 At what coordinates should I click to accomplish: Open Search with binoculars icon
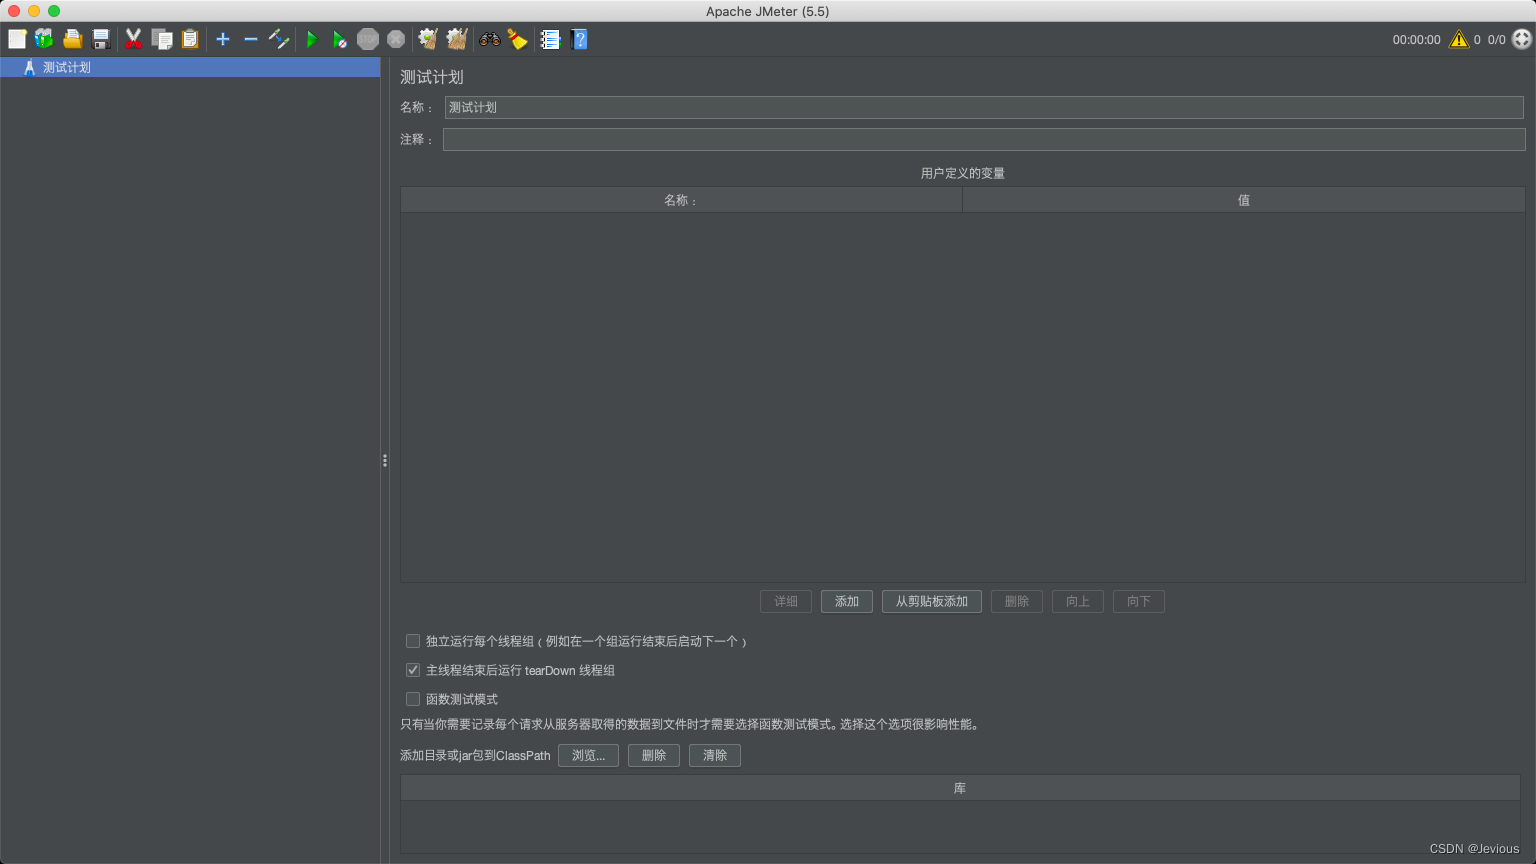489,39
